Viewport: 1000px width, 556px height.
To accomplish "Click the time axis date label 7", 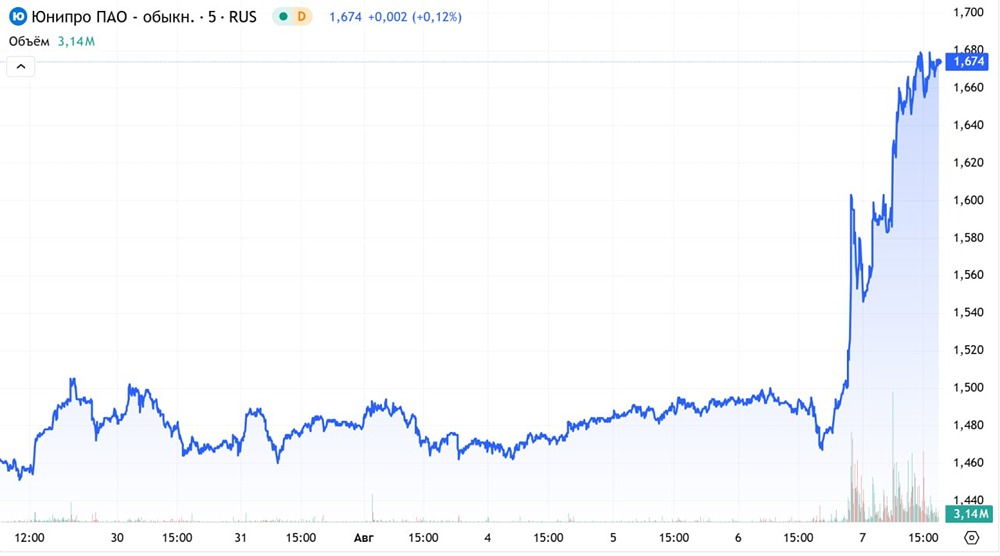I will tap(862, 538).
